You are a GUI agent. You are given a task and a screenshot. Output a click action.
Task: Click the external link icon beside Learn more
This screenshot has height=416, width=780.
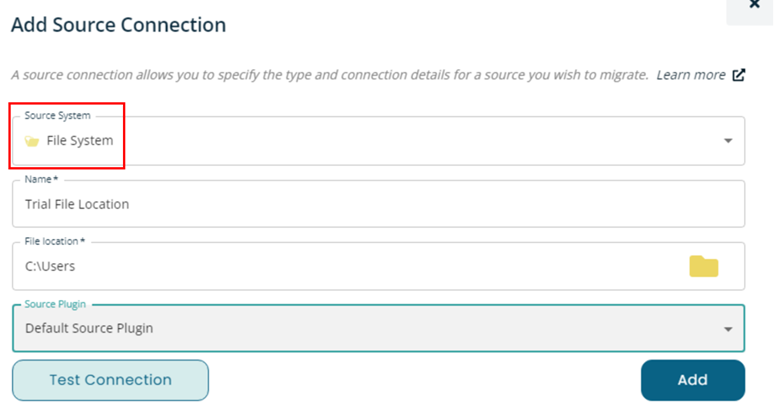point(738,75)
